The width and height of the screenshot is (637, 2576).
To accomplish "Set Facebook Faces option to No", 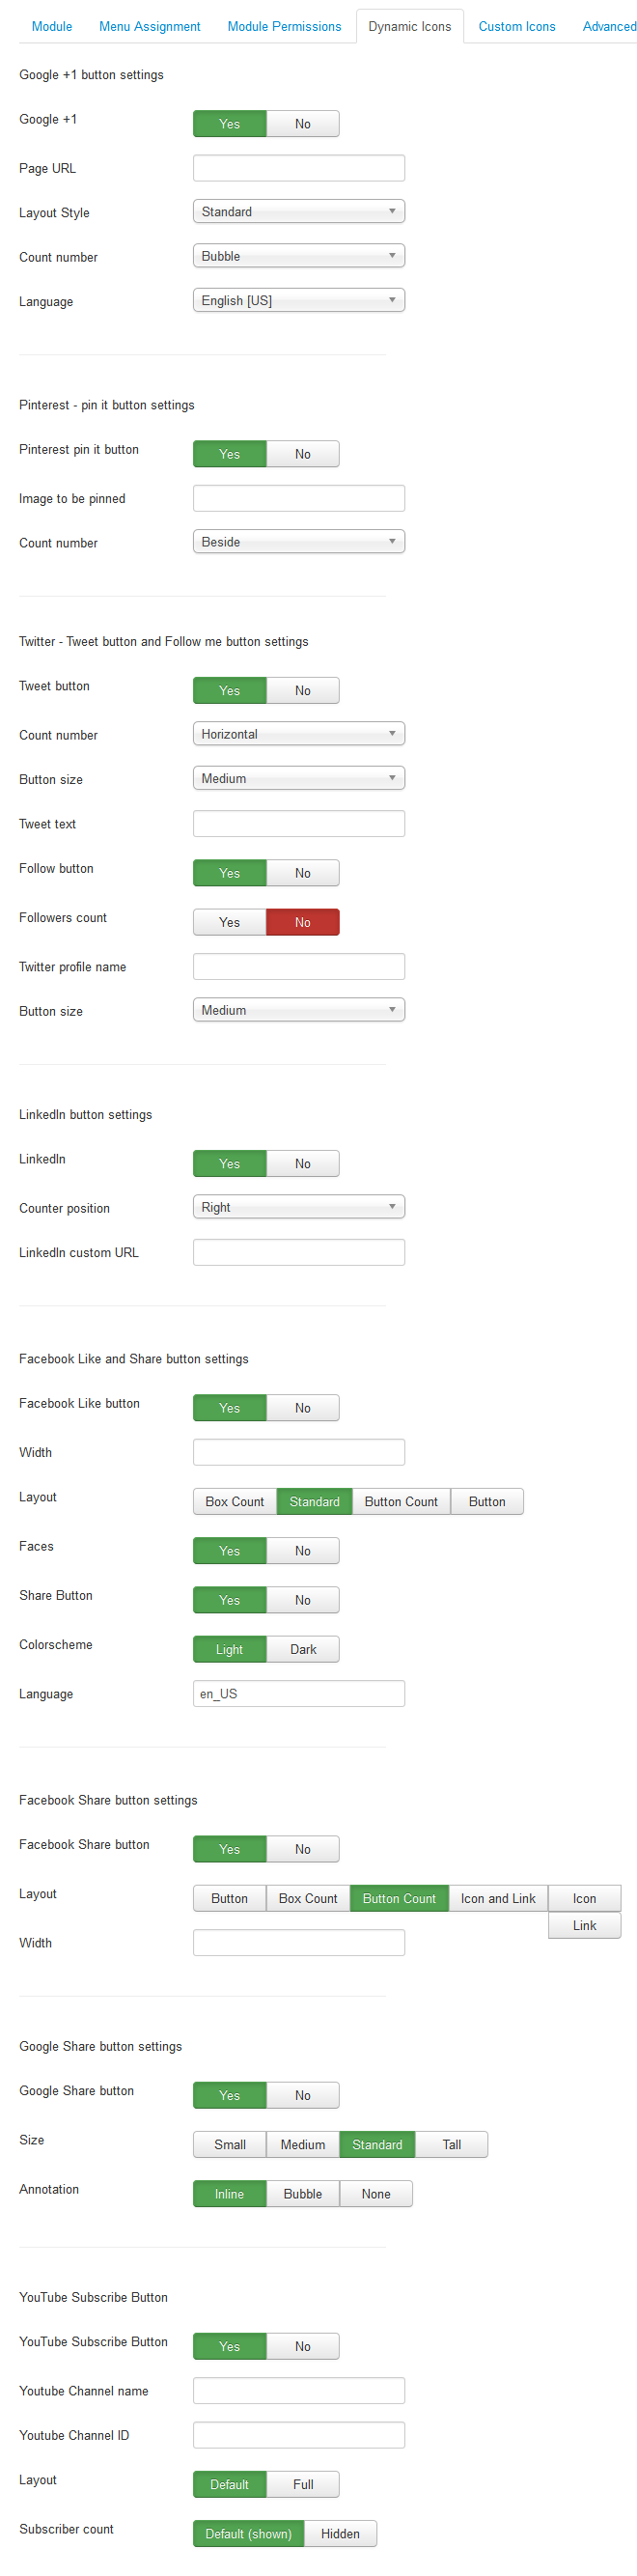I will 302,1552.
